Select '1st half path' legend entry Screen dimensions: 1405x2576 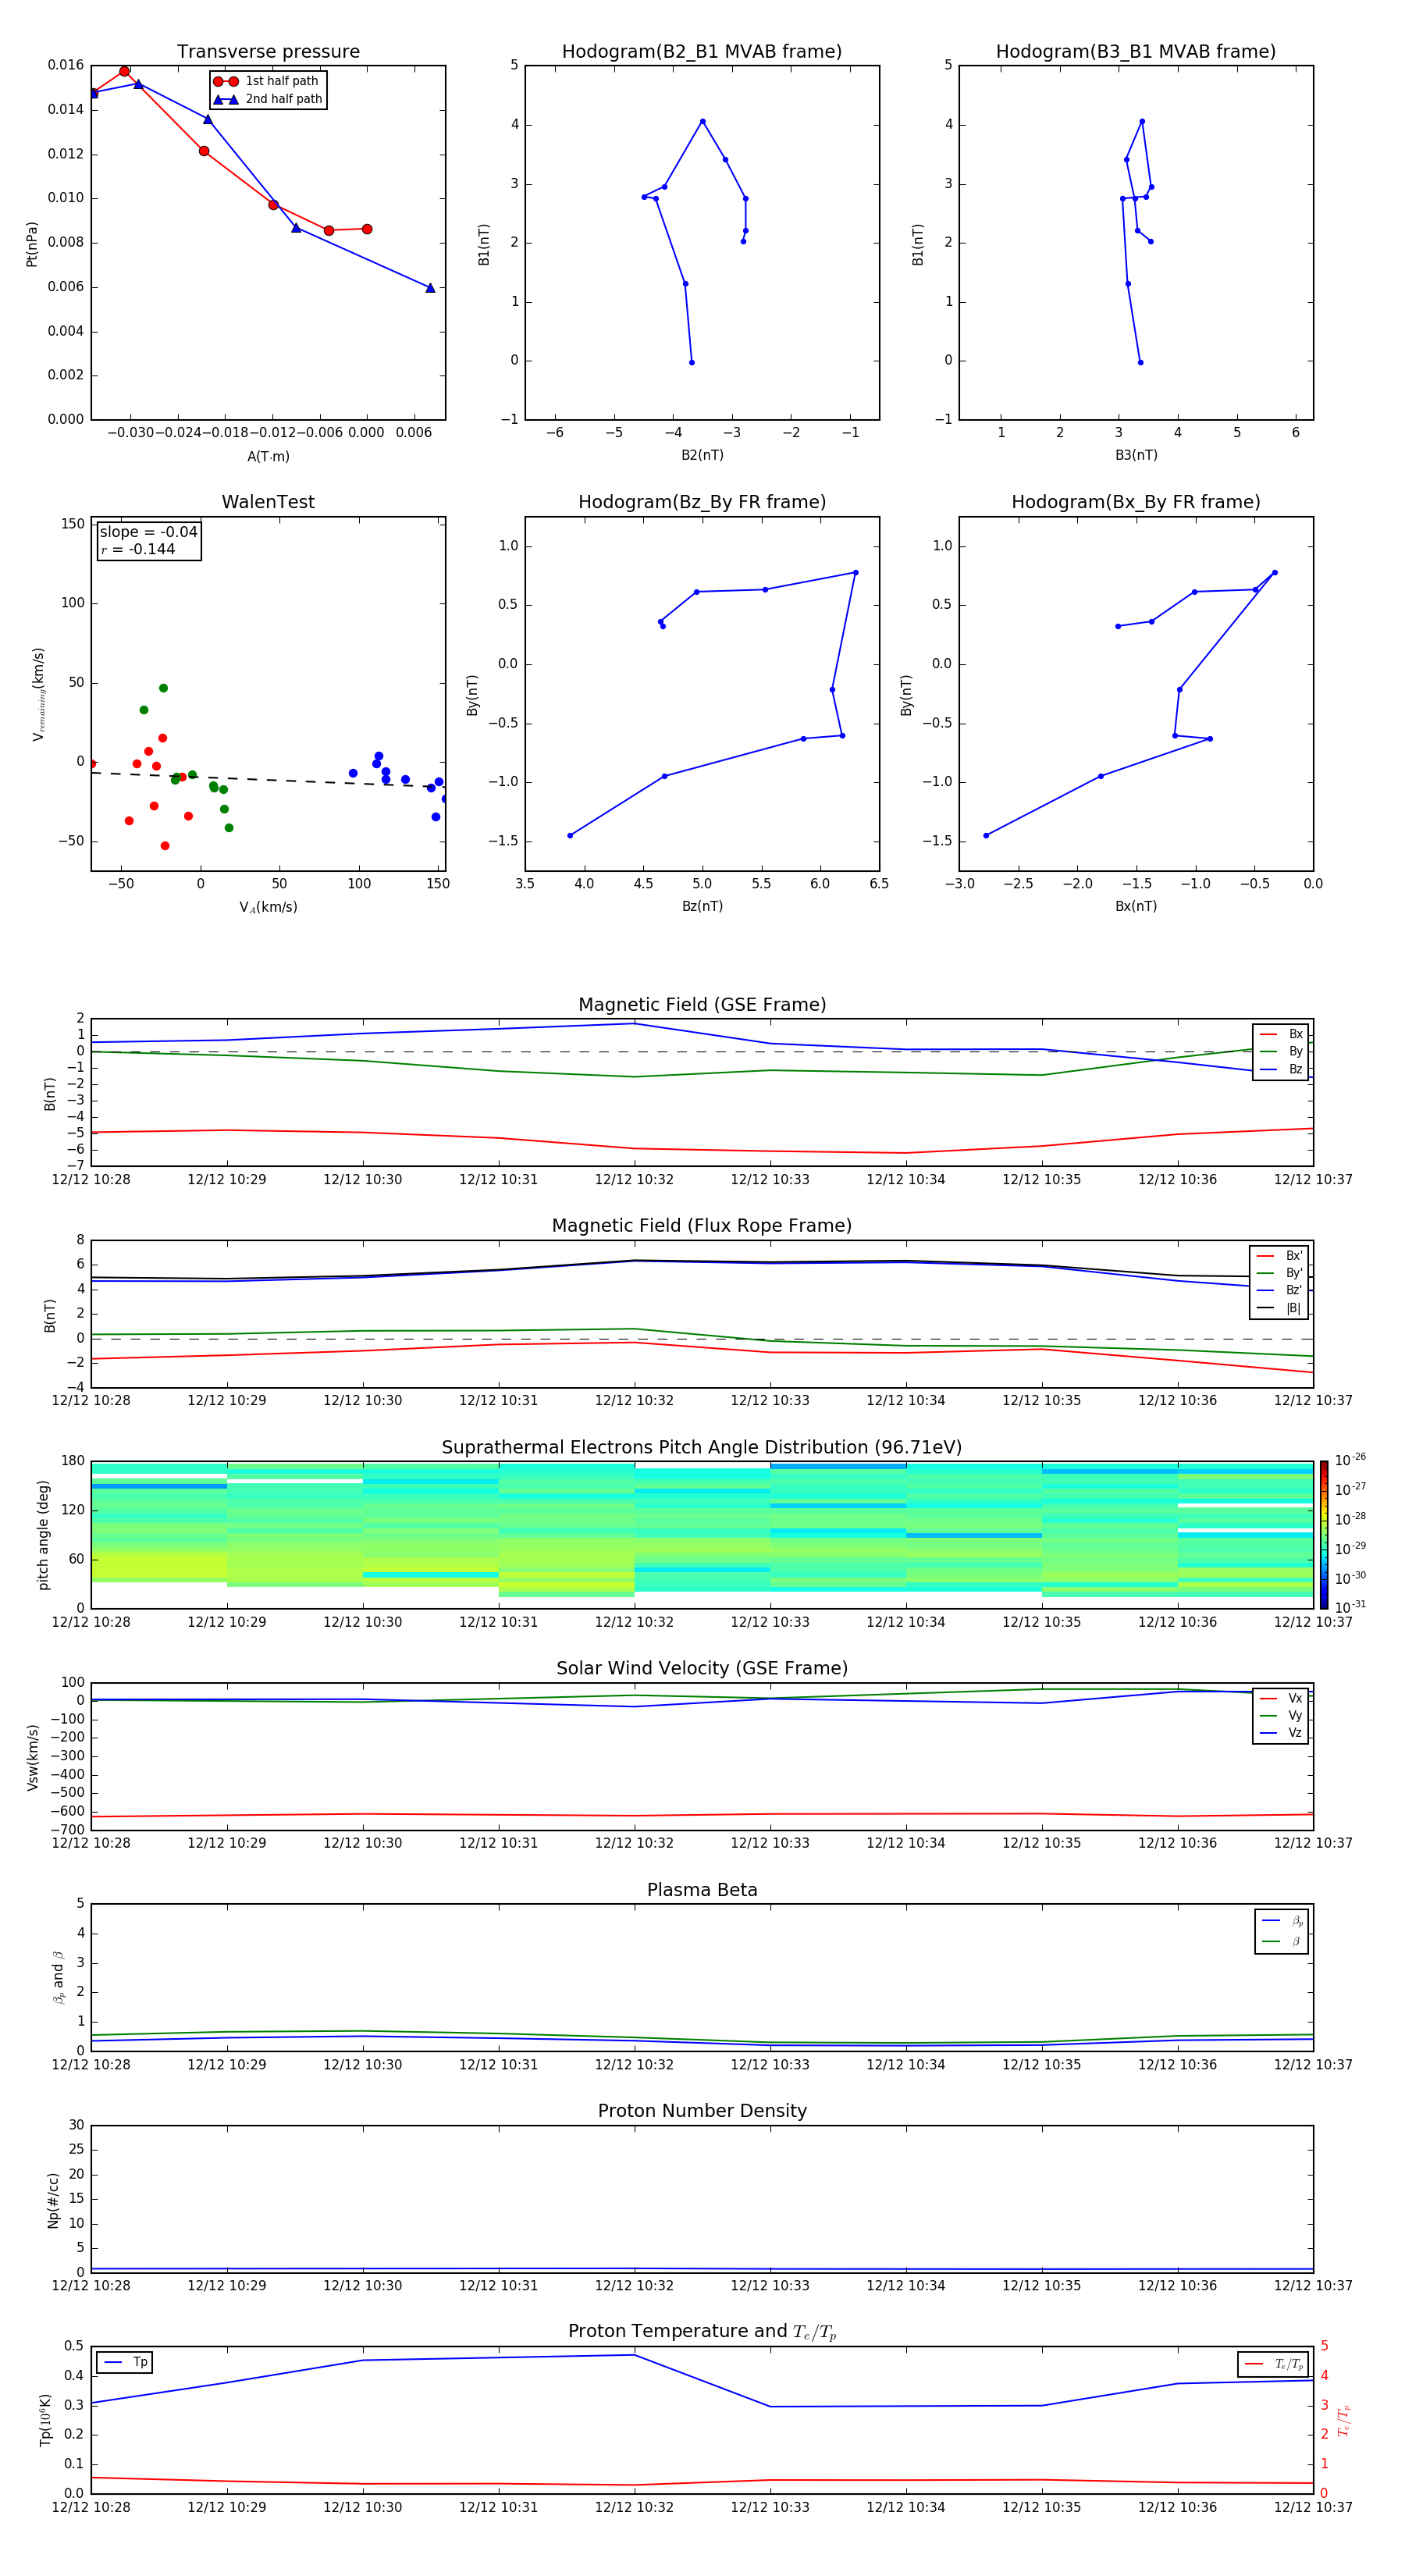(267, 81)
